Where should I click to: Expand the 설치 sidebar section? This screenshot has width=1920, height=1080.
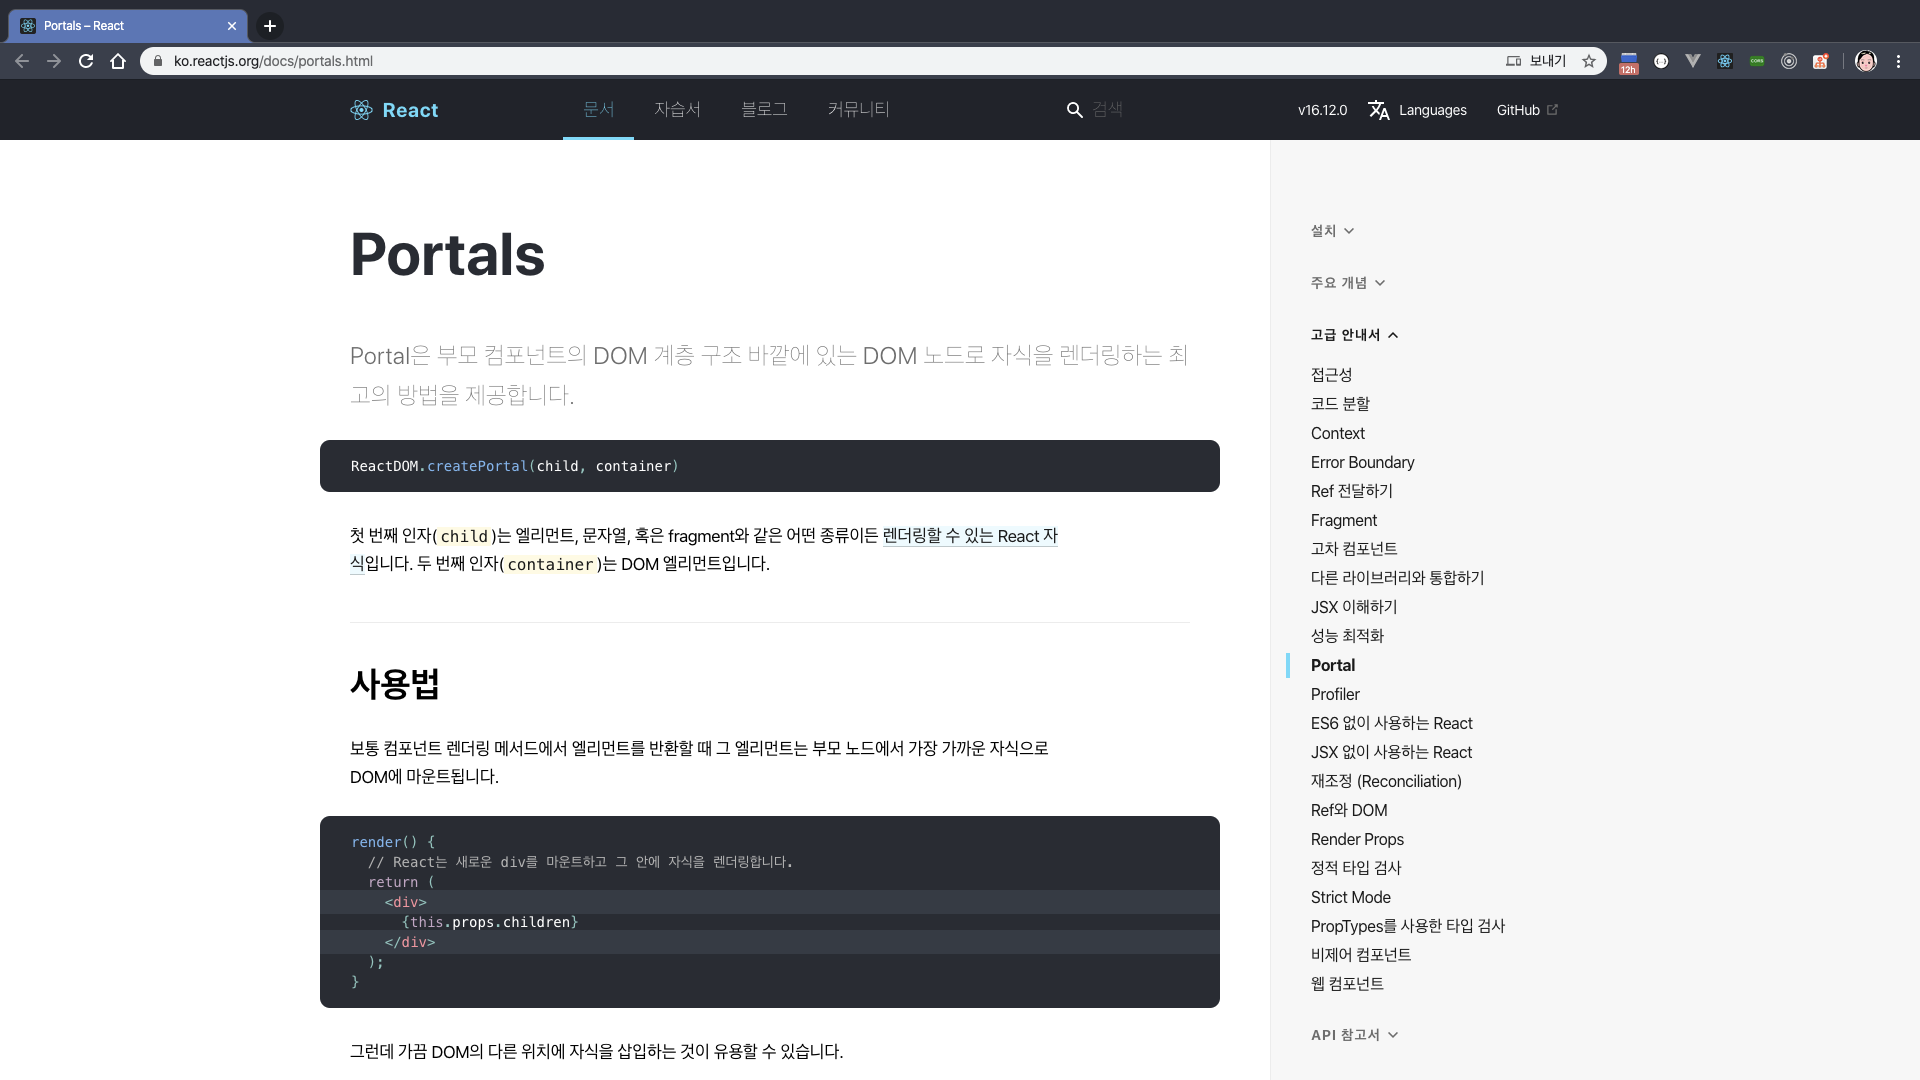1332,231
